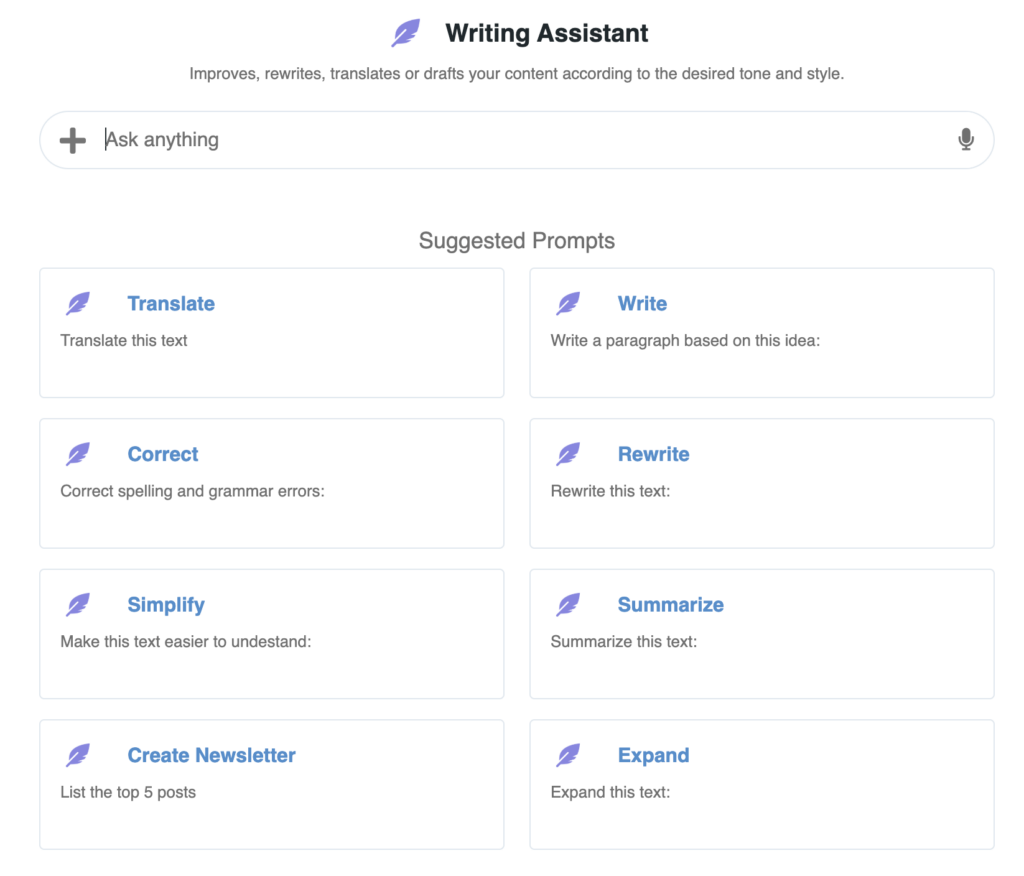Select the Correct prompt title
The image size is (1024, 876).
pyautogui.click(x=163, y=455)
